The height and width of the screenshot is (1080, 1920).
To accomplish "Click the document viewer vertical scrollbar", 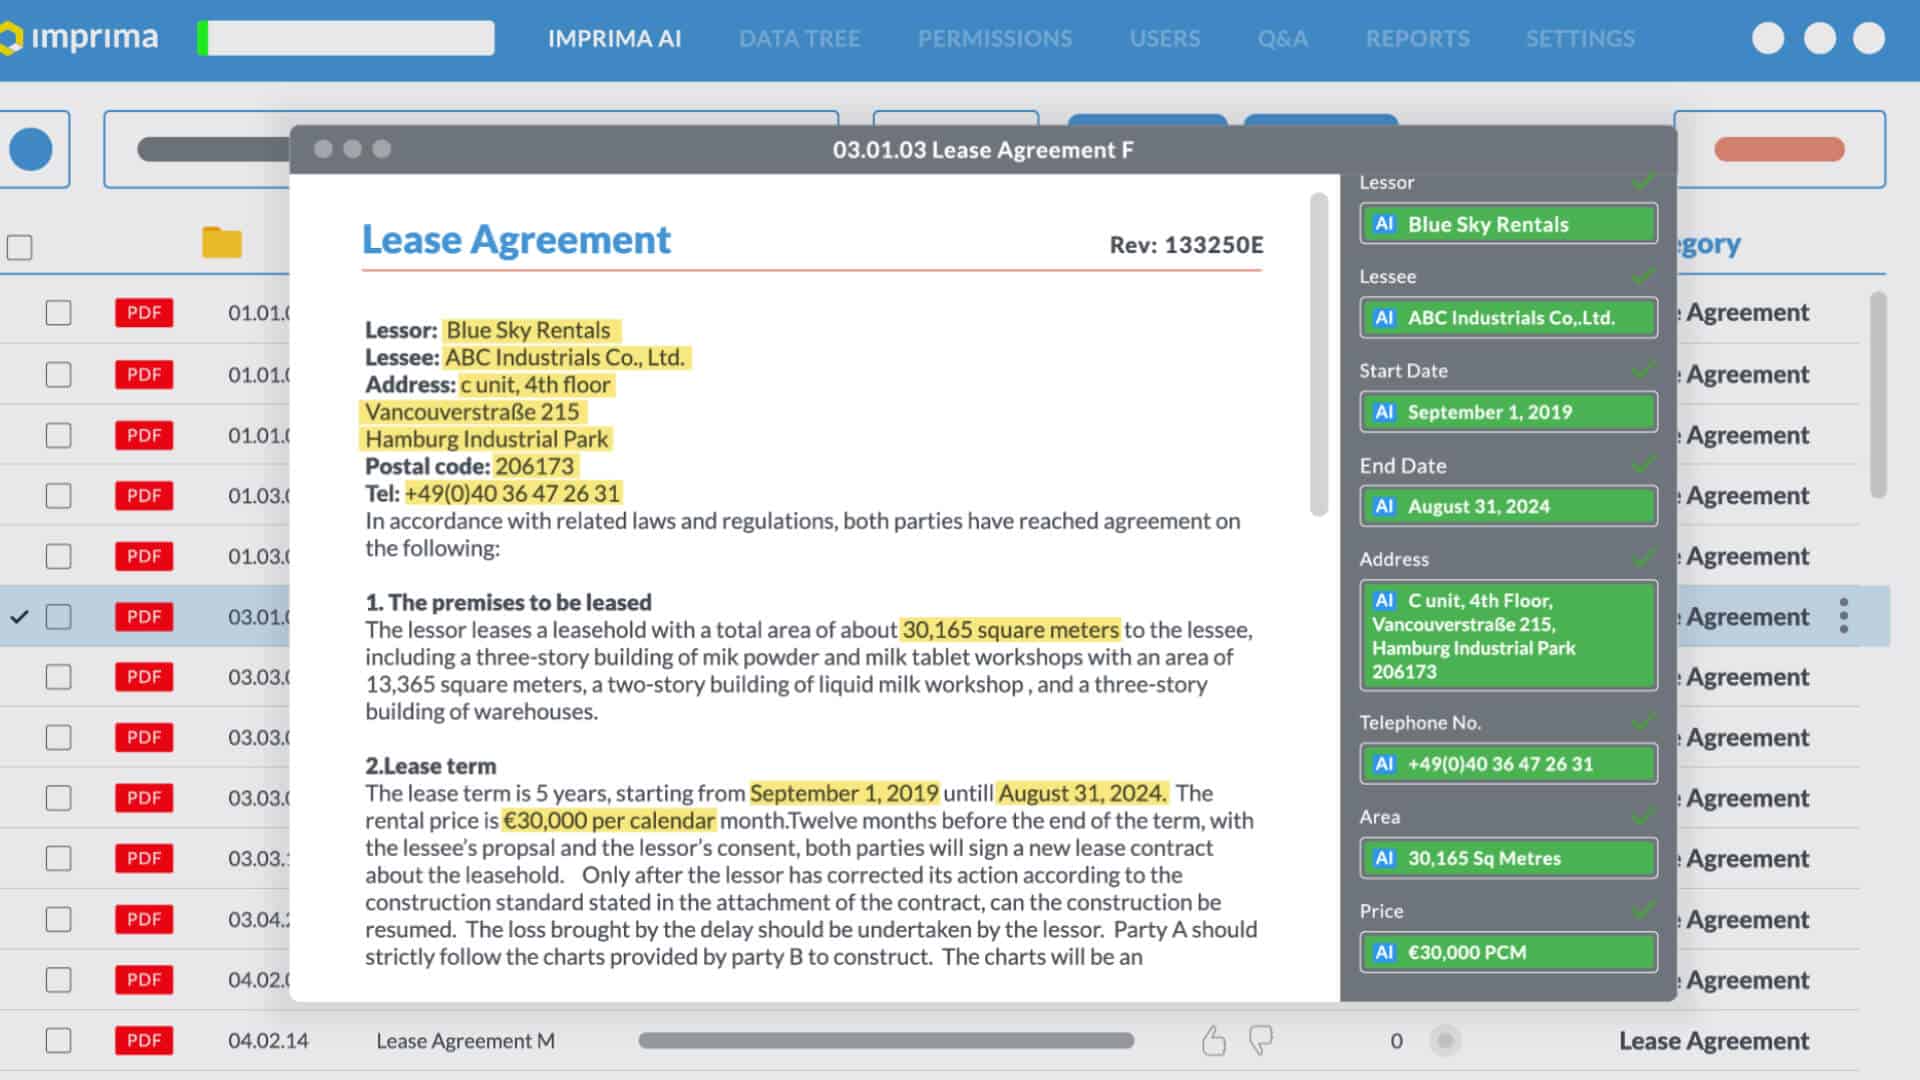I will coord(1319,355).
